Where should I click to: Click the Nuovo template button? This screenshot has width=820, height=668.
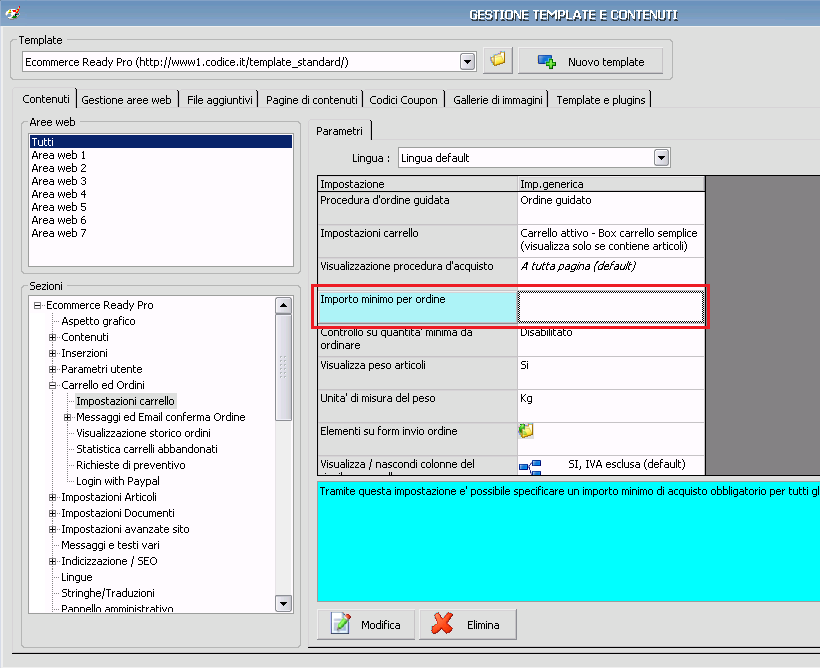point(590,62)
